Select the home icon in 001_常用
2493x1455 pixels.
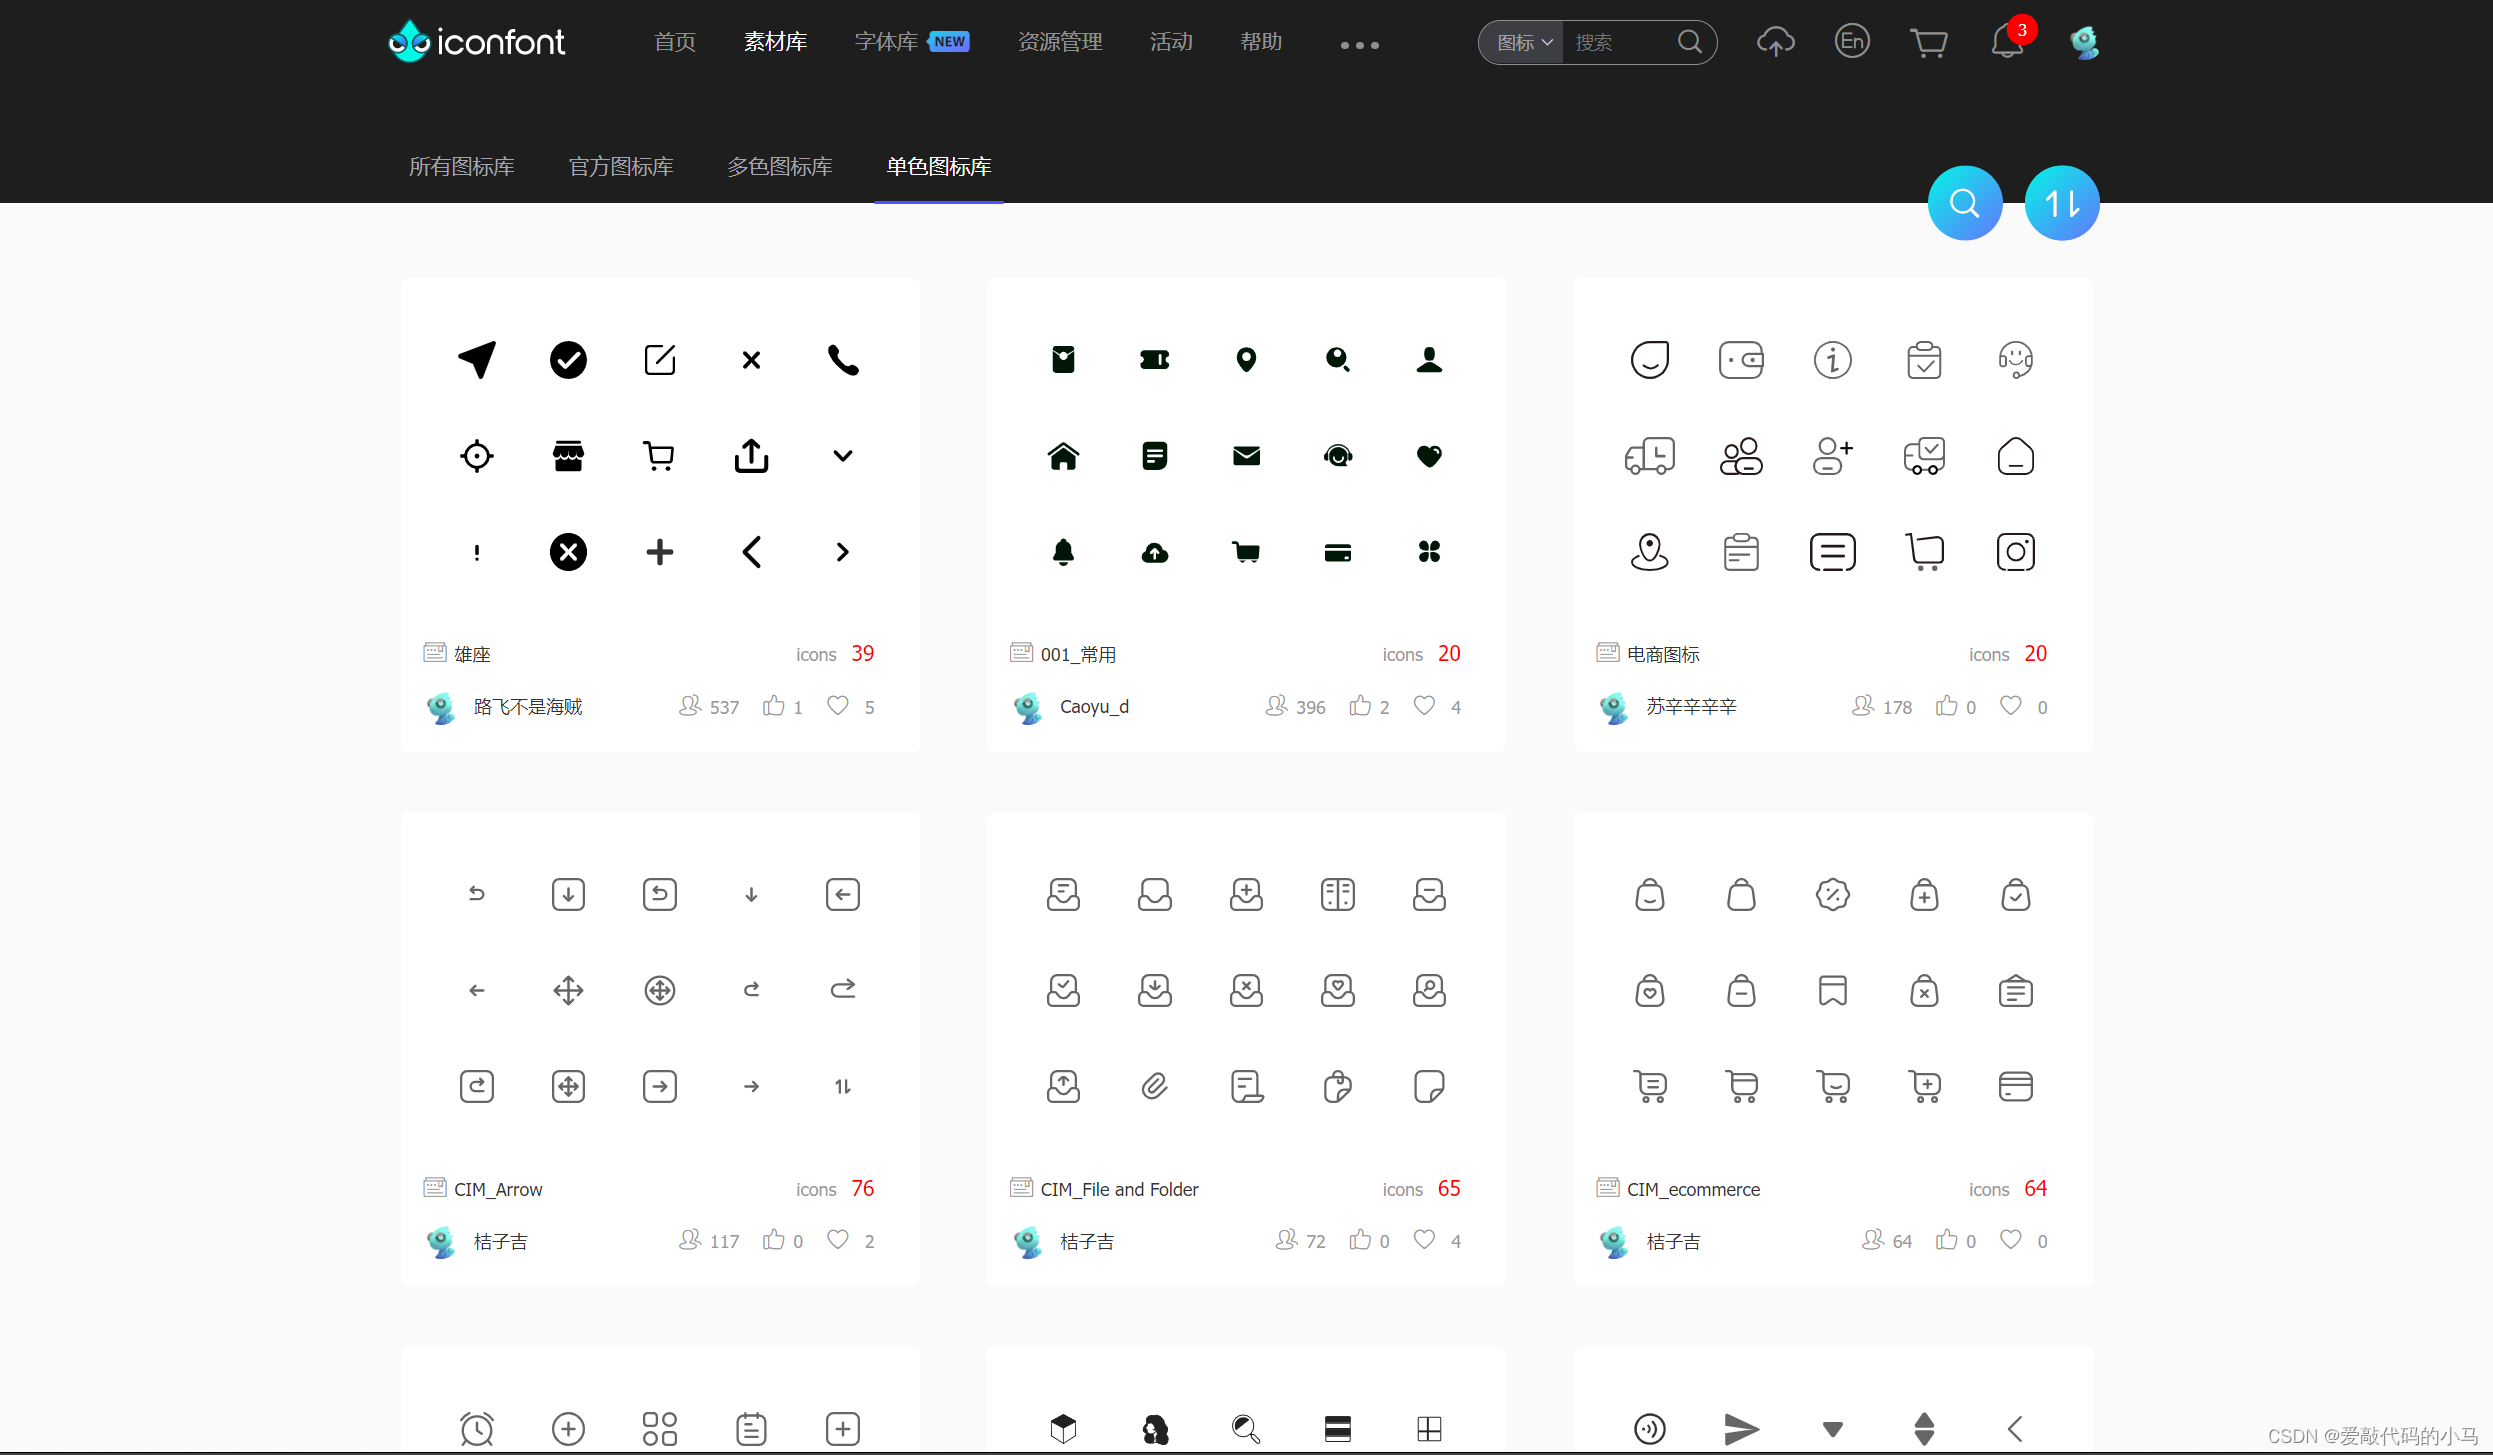pyautogui.click(x=1063, y=455)
